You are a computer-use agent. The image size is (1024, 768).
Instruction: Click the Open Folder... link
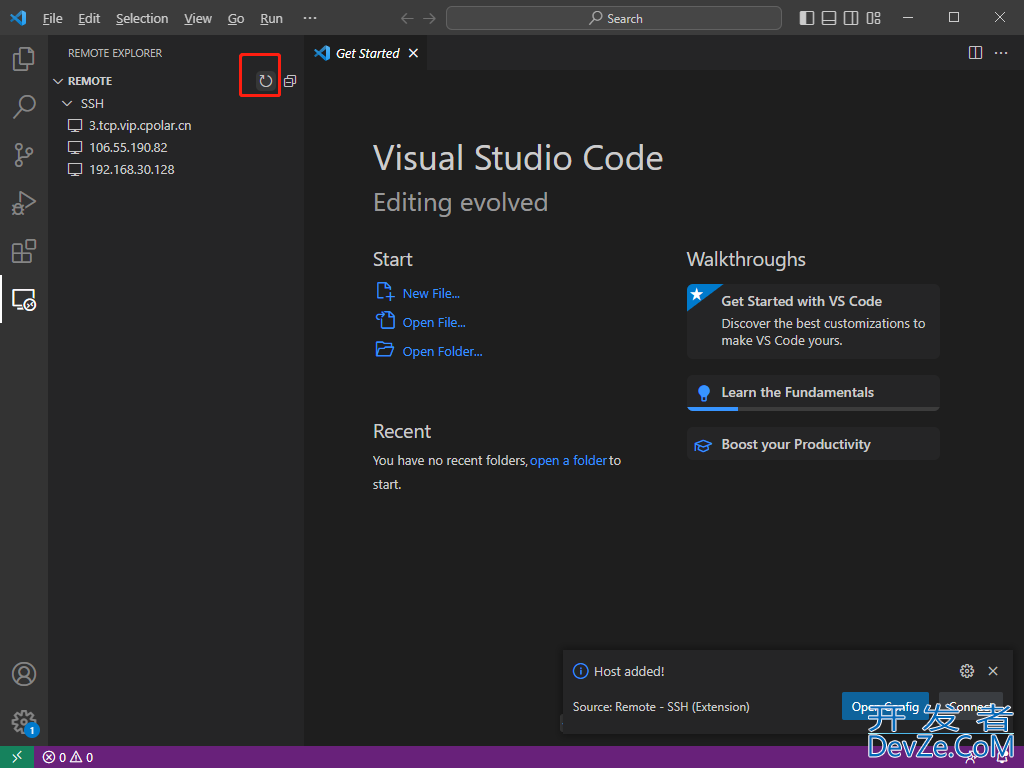pos(442,351)
